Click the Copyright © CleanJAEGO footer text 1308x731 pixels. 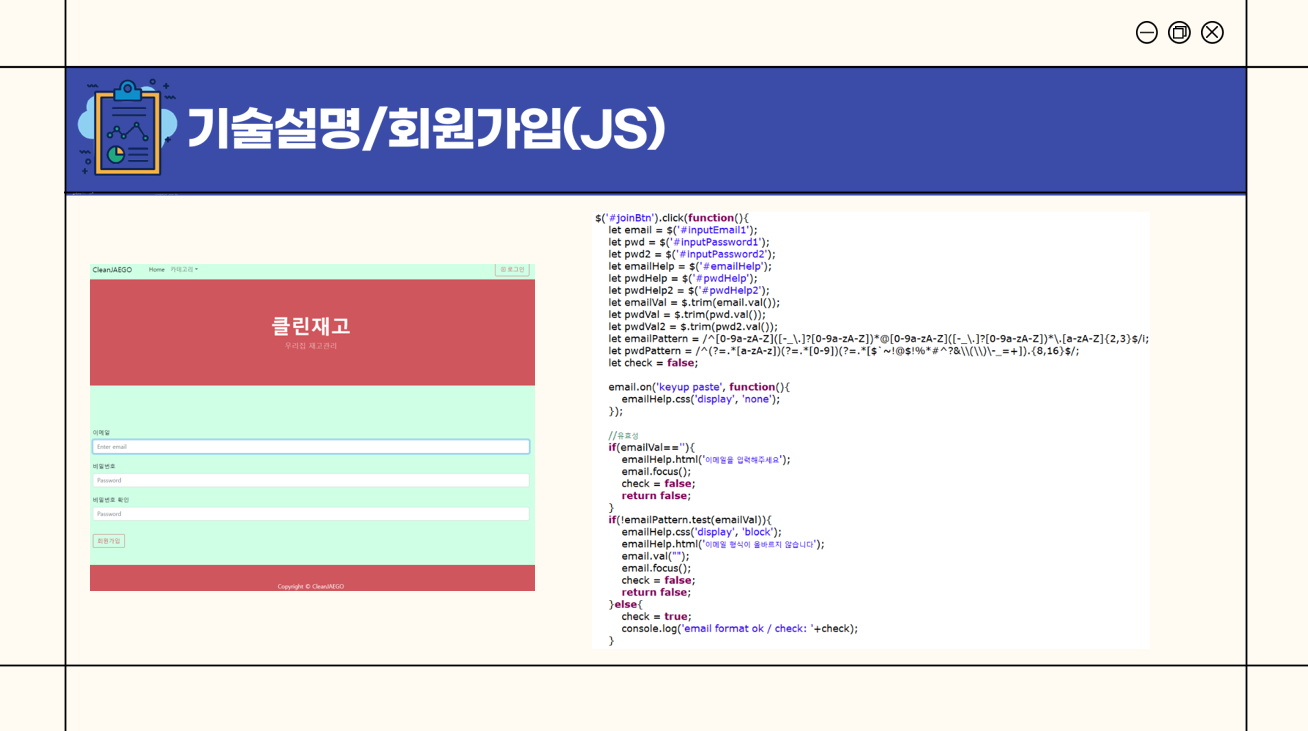point(313,586)
